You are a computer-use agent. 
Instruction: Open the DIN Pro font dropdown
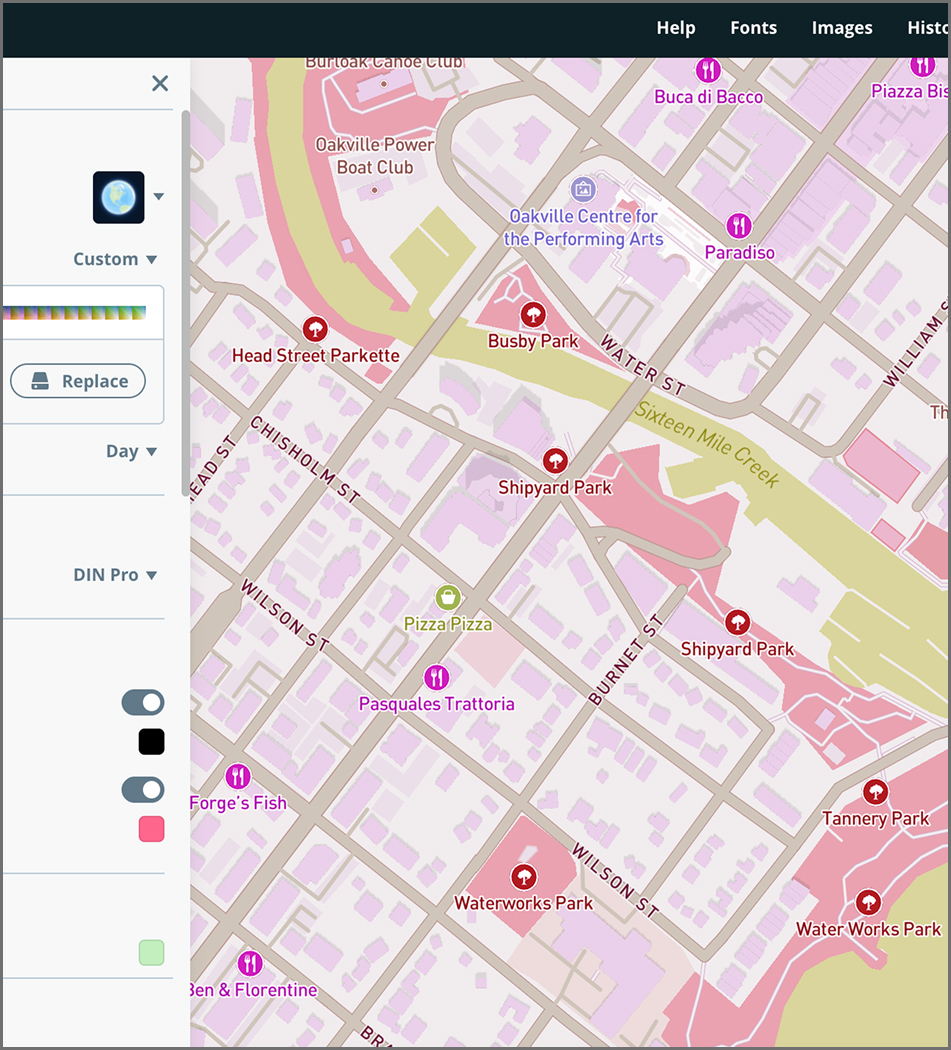pyautogui.click(x=115, y=574)
